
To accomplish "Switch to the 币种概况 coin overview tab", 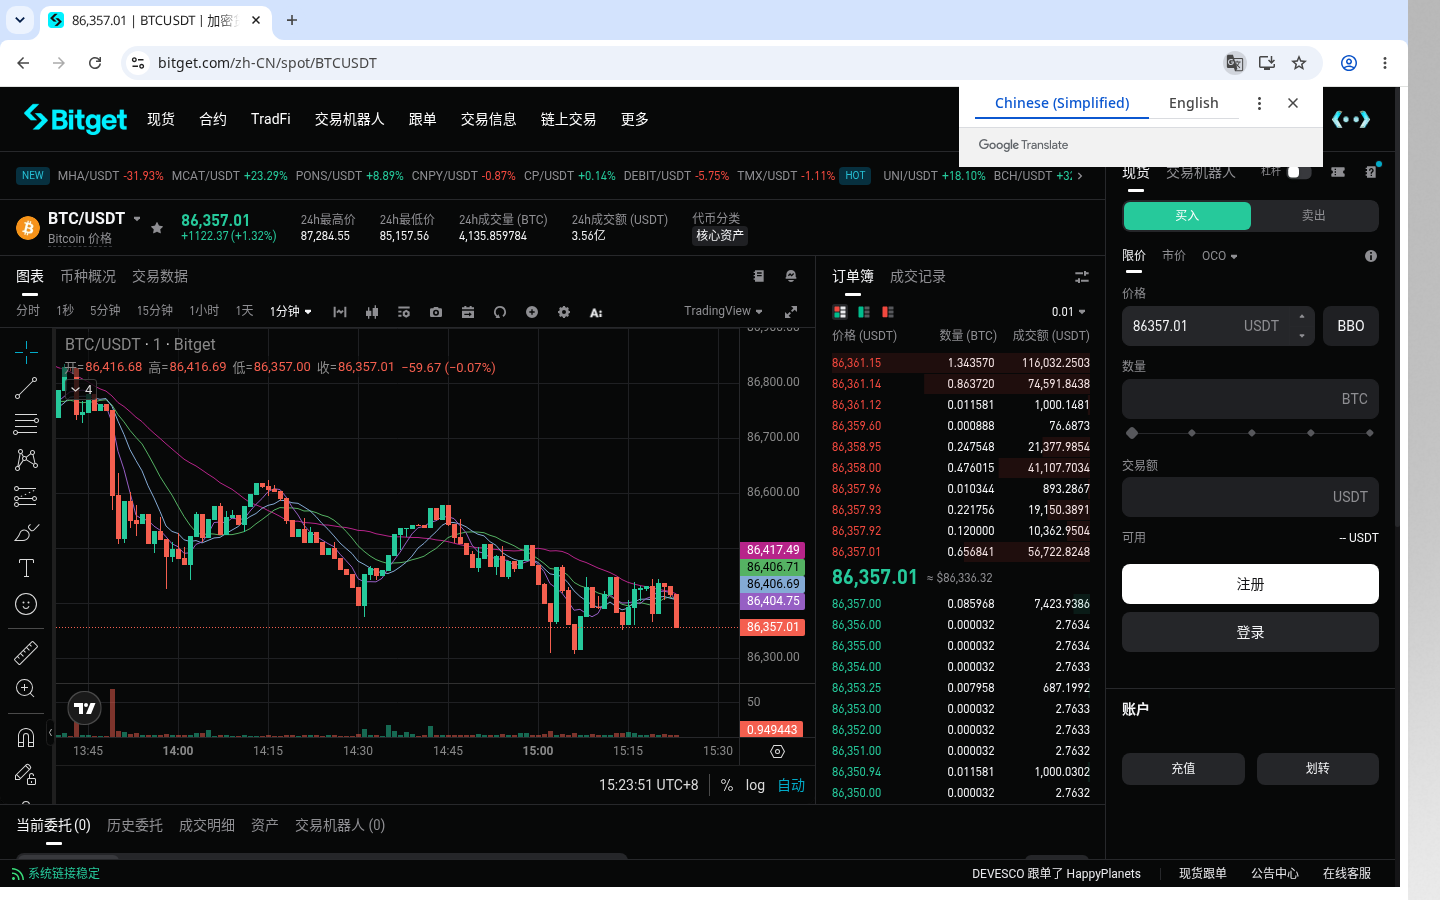I will pyautogui.click(x=88, y=277).
